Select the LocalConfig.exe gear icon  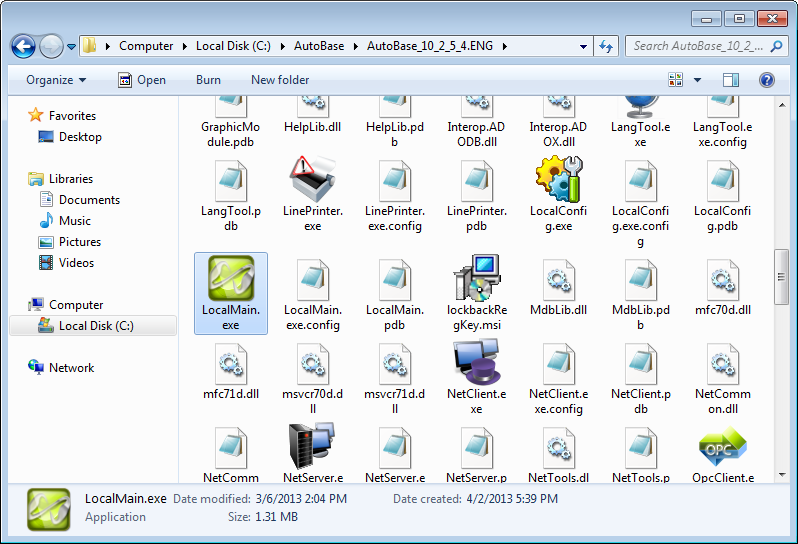click(558, 181)
